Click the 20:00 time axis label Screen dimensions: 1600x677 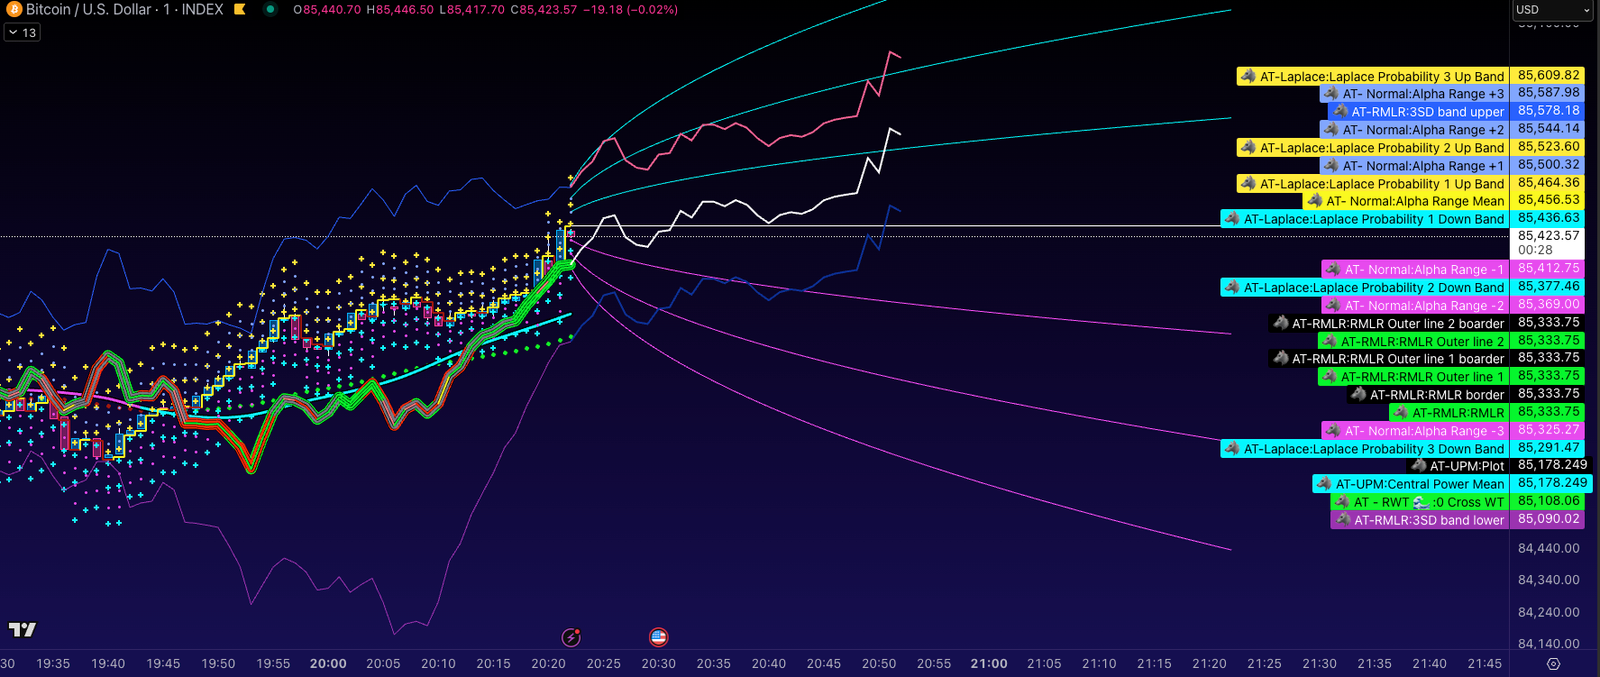coord(328,664)
